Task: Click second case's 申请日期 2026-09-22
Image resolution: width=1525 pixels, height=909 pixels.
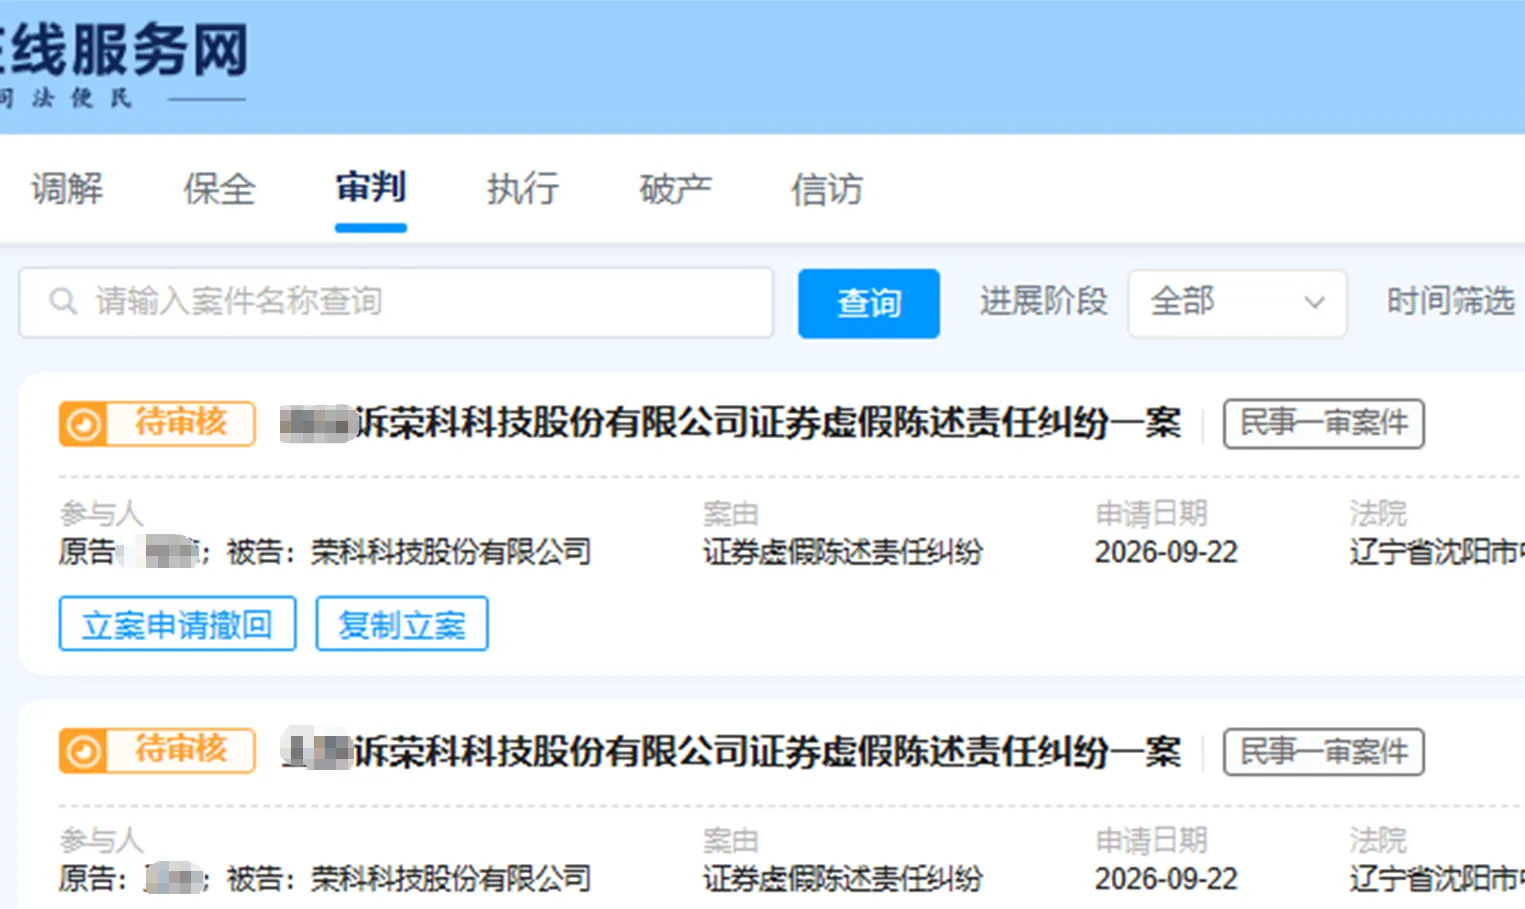Action: tap(1166, 879)
